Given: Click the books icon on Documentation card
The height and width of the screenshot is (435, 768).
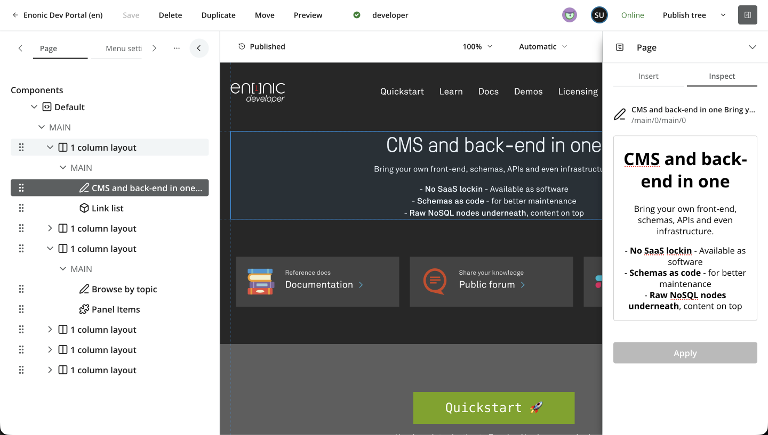Looking at the screenshot, I should pos(260,282).
